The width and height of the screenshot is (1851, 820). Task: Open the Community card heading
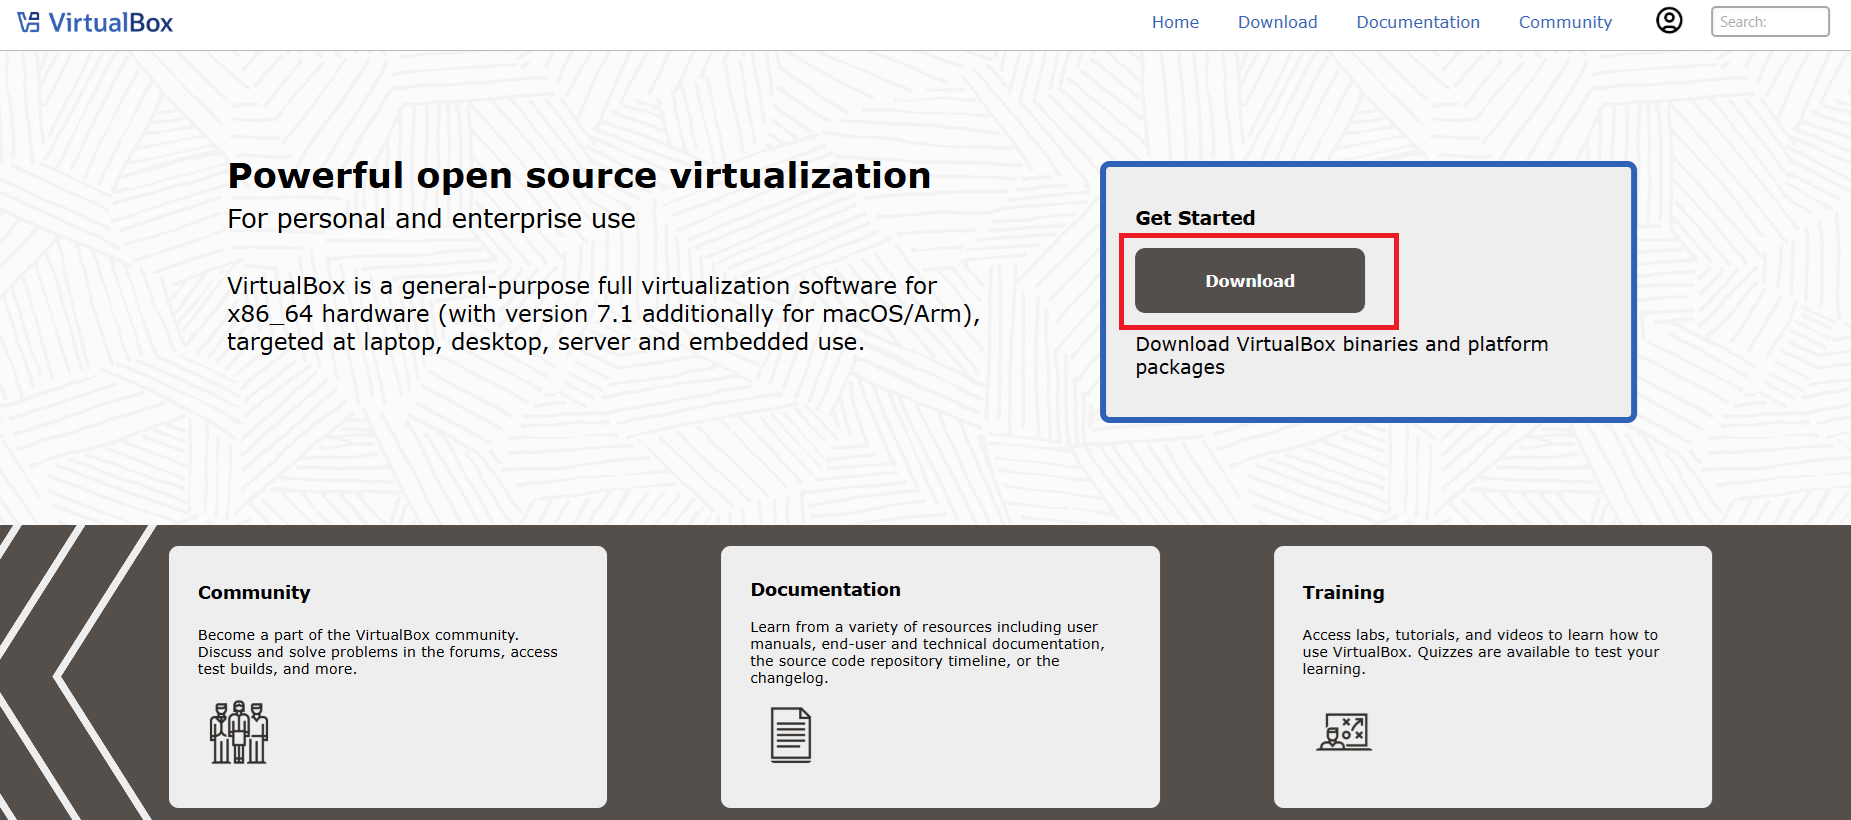(x=254, y=592)
